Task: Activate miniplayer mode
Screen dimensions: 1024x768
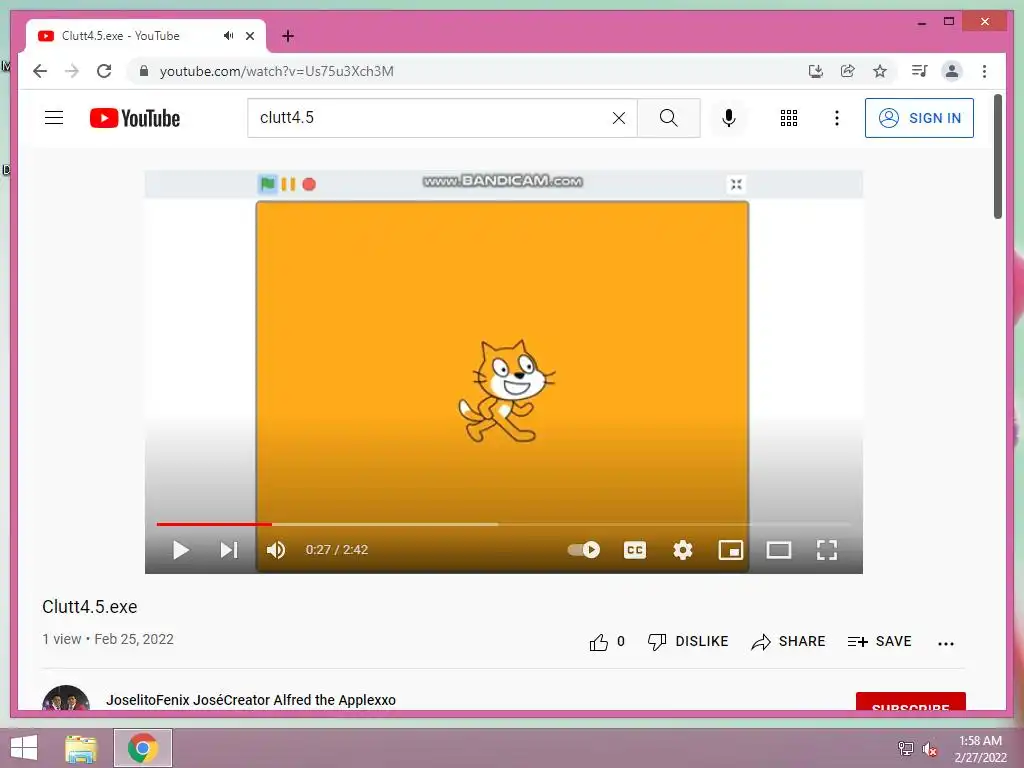Action: pos(731,550)
